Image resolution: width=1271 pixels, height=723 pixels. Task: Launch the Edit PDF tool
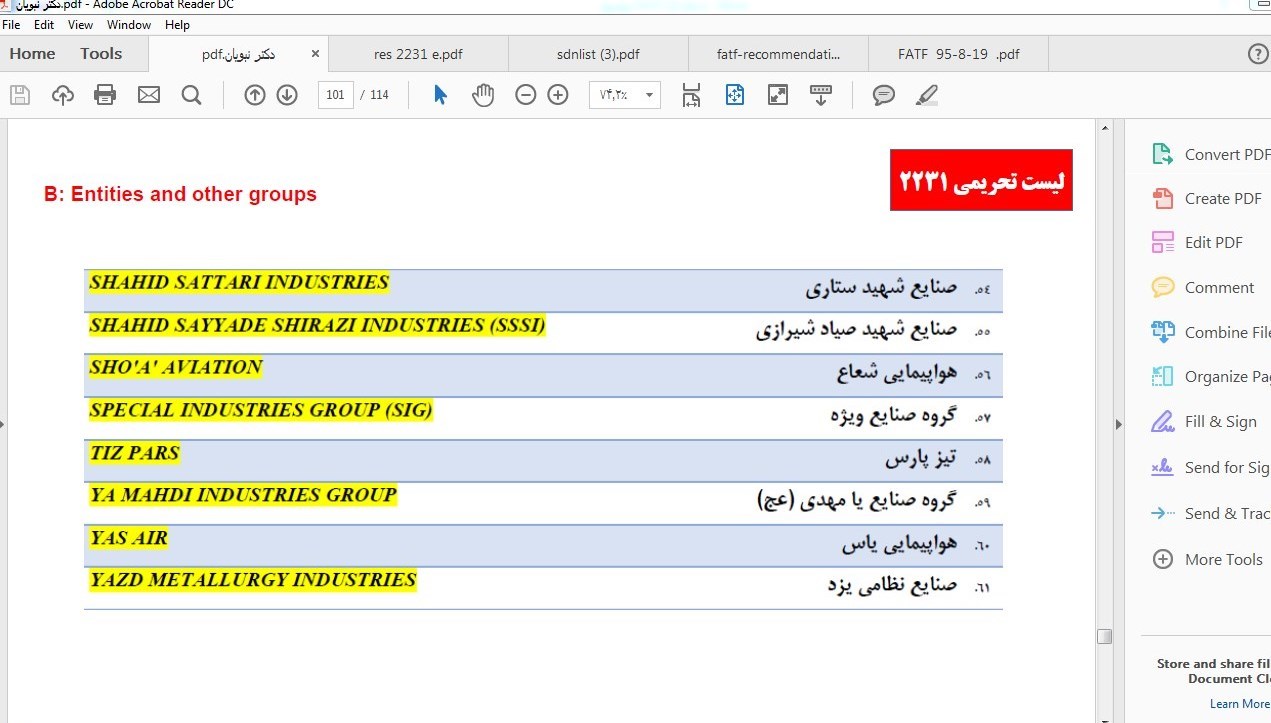[1197, 242]
